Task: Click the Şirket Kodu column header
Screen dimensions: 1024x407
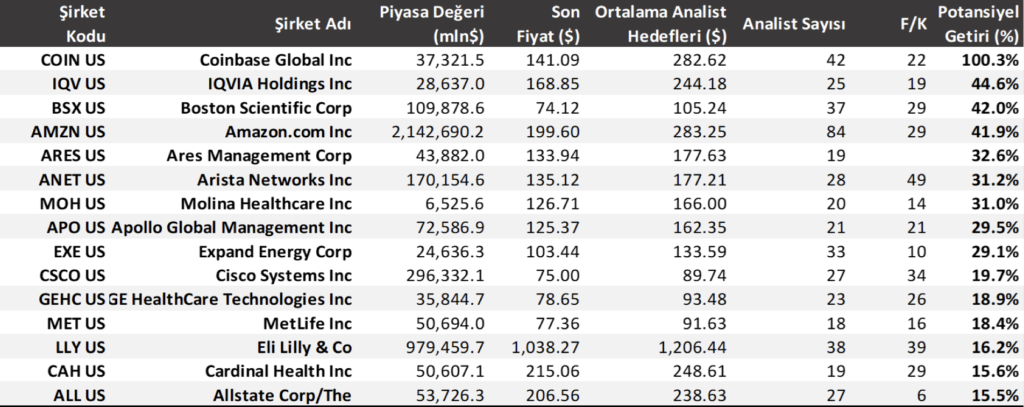Action: (59, 24)
